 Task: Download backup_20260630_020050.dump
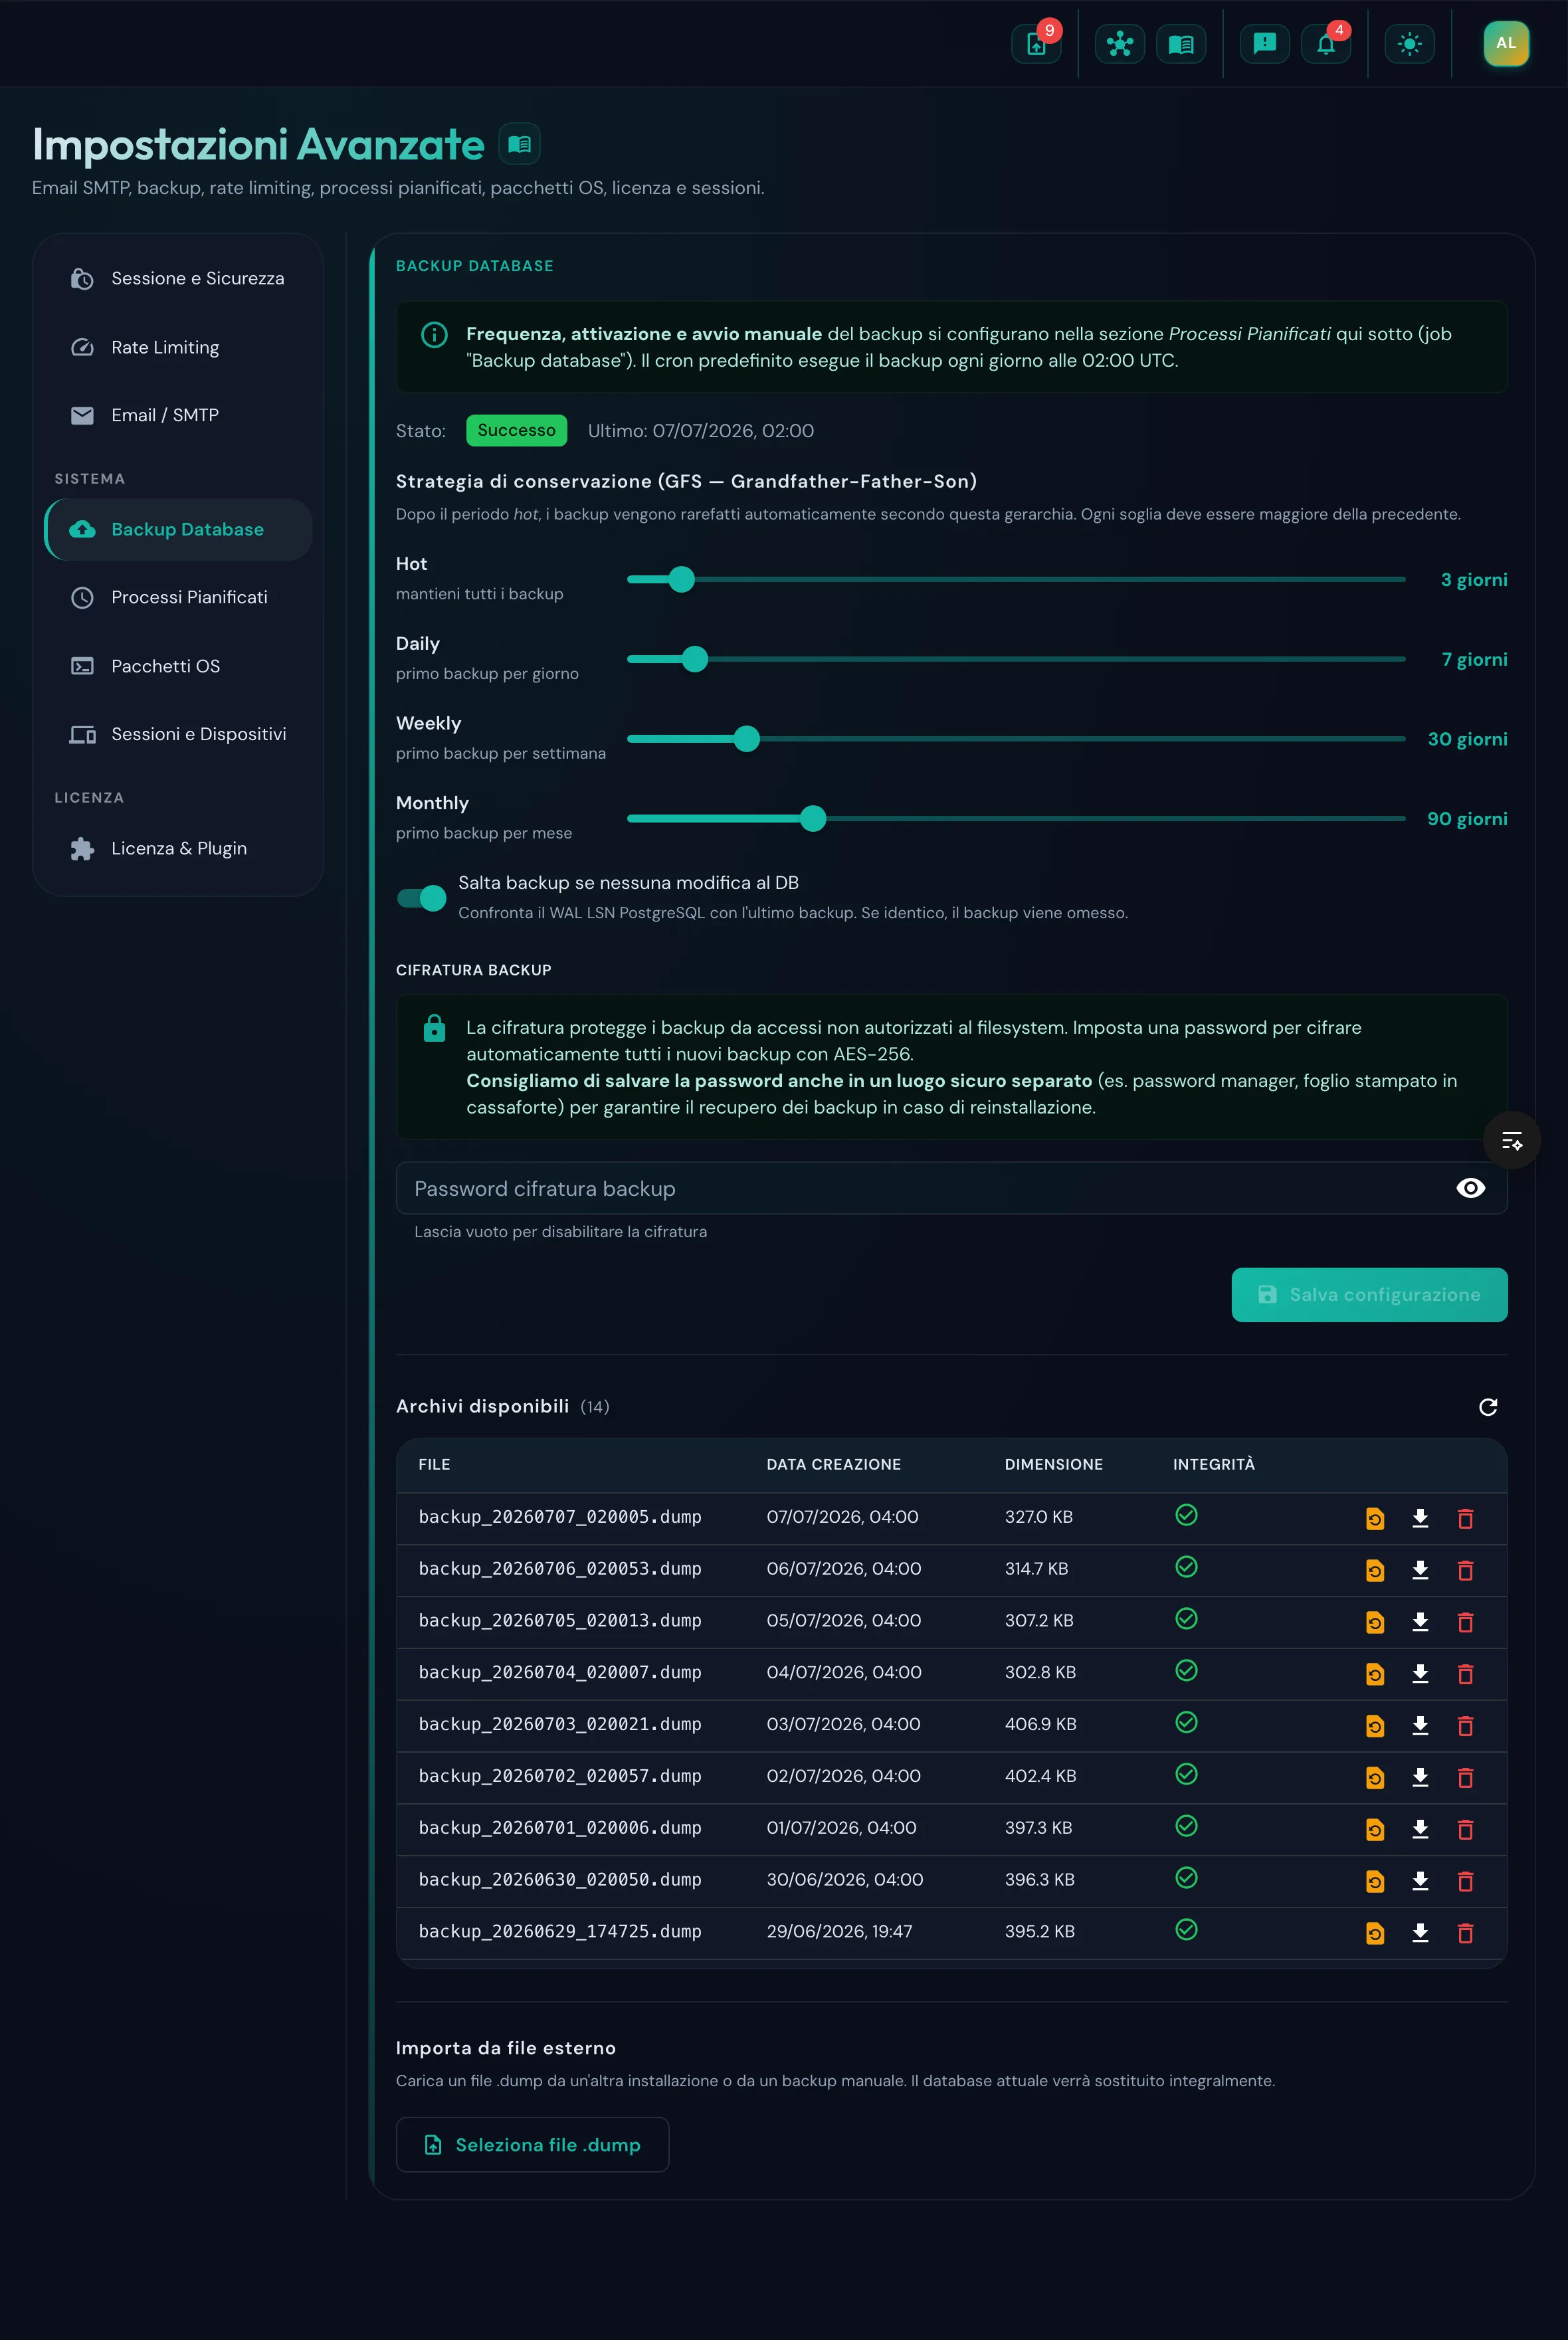tap(1420, 1882)
